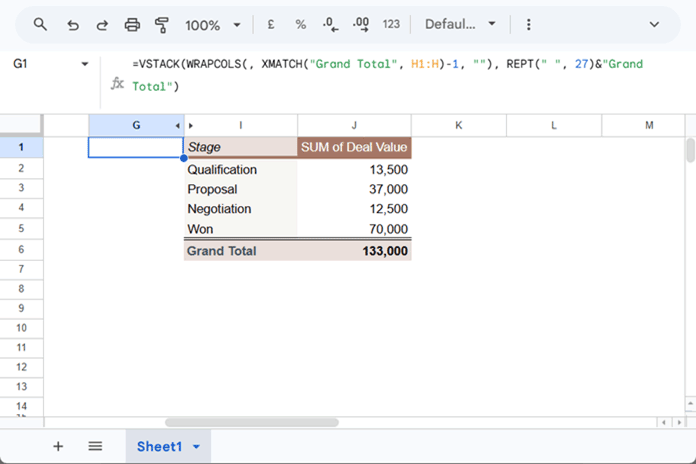Screen dimensions: 696x464
Task: Select cell G1
Action: tap(136, 147)
